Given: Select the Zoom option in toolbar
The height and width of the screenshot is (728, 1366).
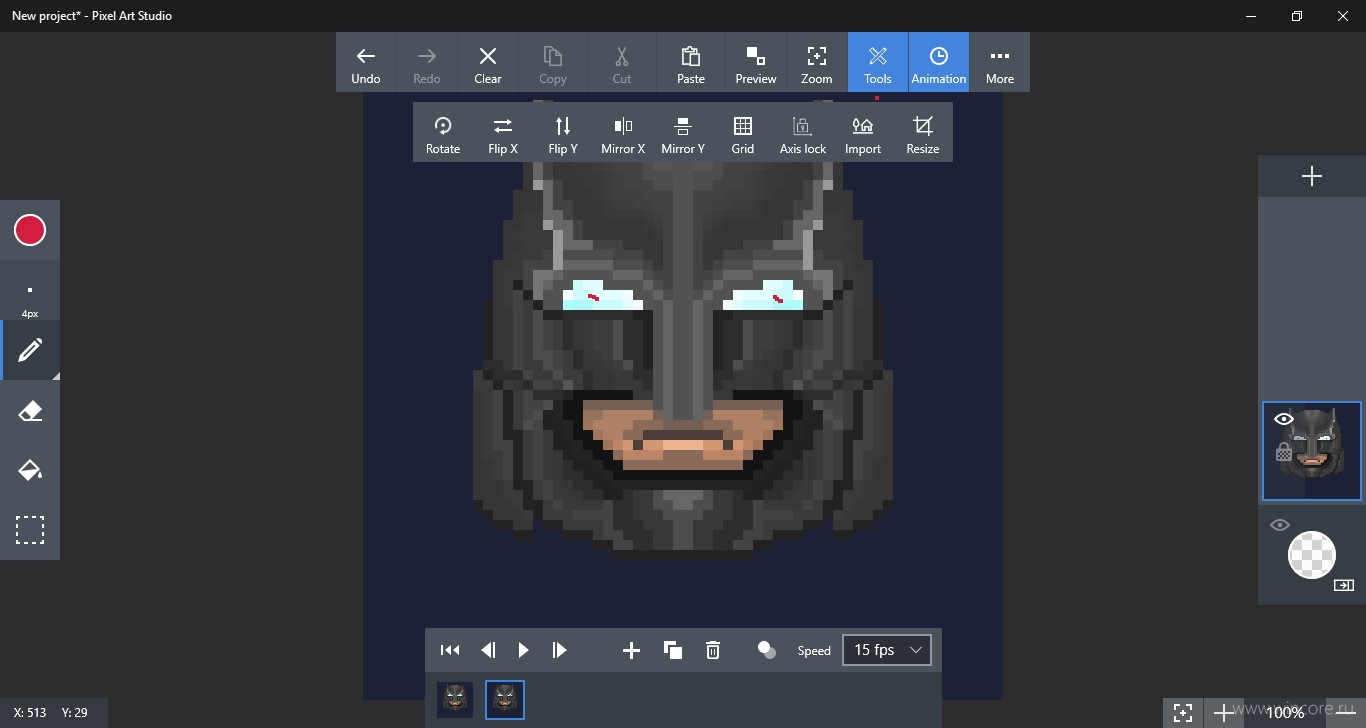Looking at the screenshot, I should 817,62.
